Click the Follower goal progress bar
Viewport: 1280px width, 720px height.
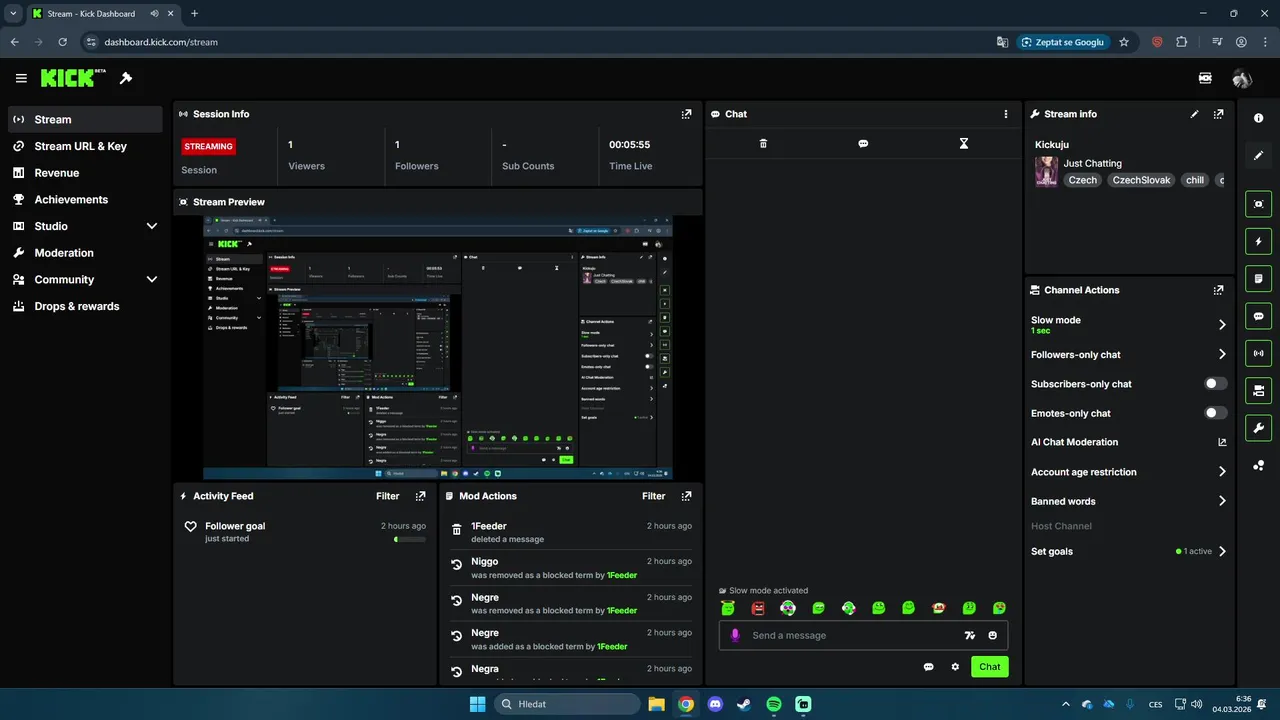[410, 539]
